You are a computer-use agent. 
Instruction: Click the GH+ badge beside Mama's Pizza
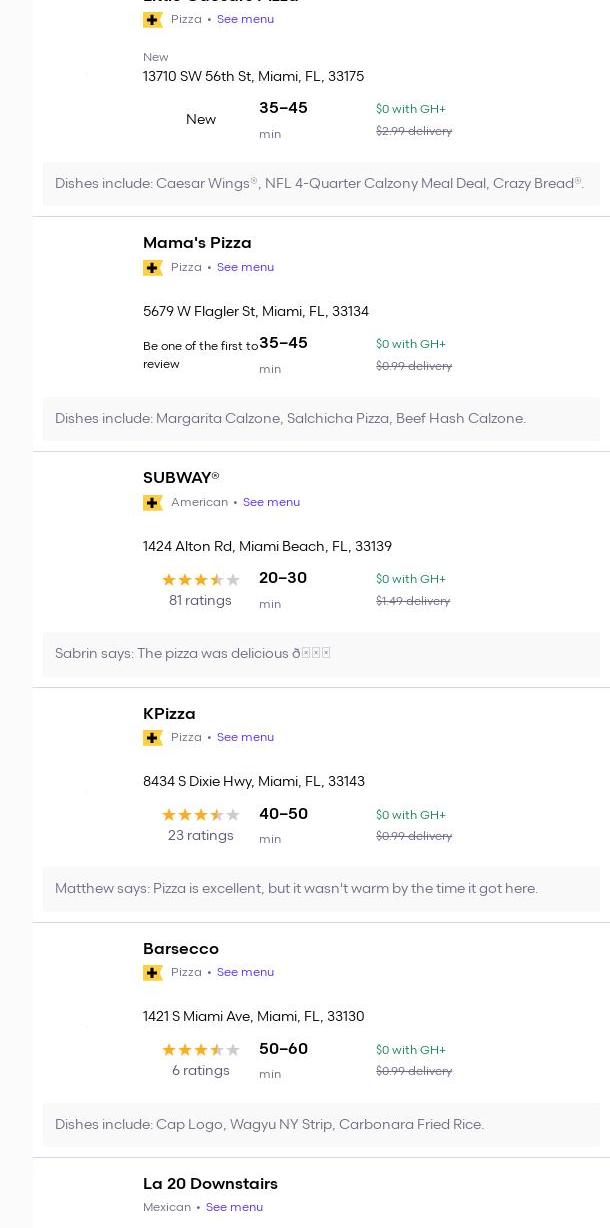click(x=153, y=268)
